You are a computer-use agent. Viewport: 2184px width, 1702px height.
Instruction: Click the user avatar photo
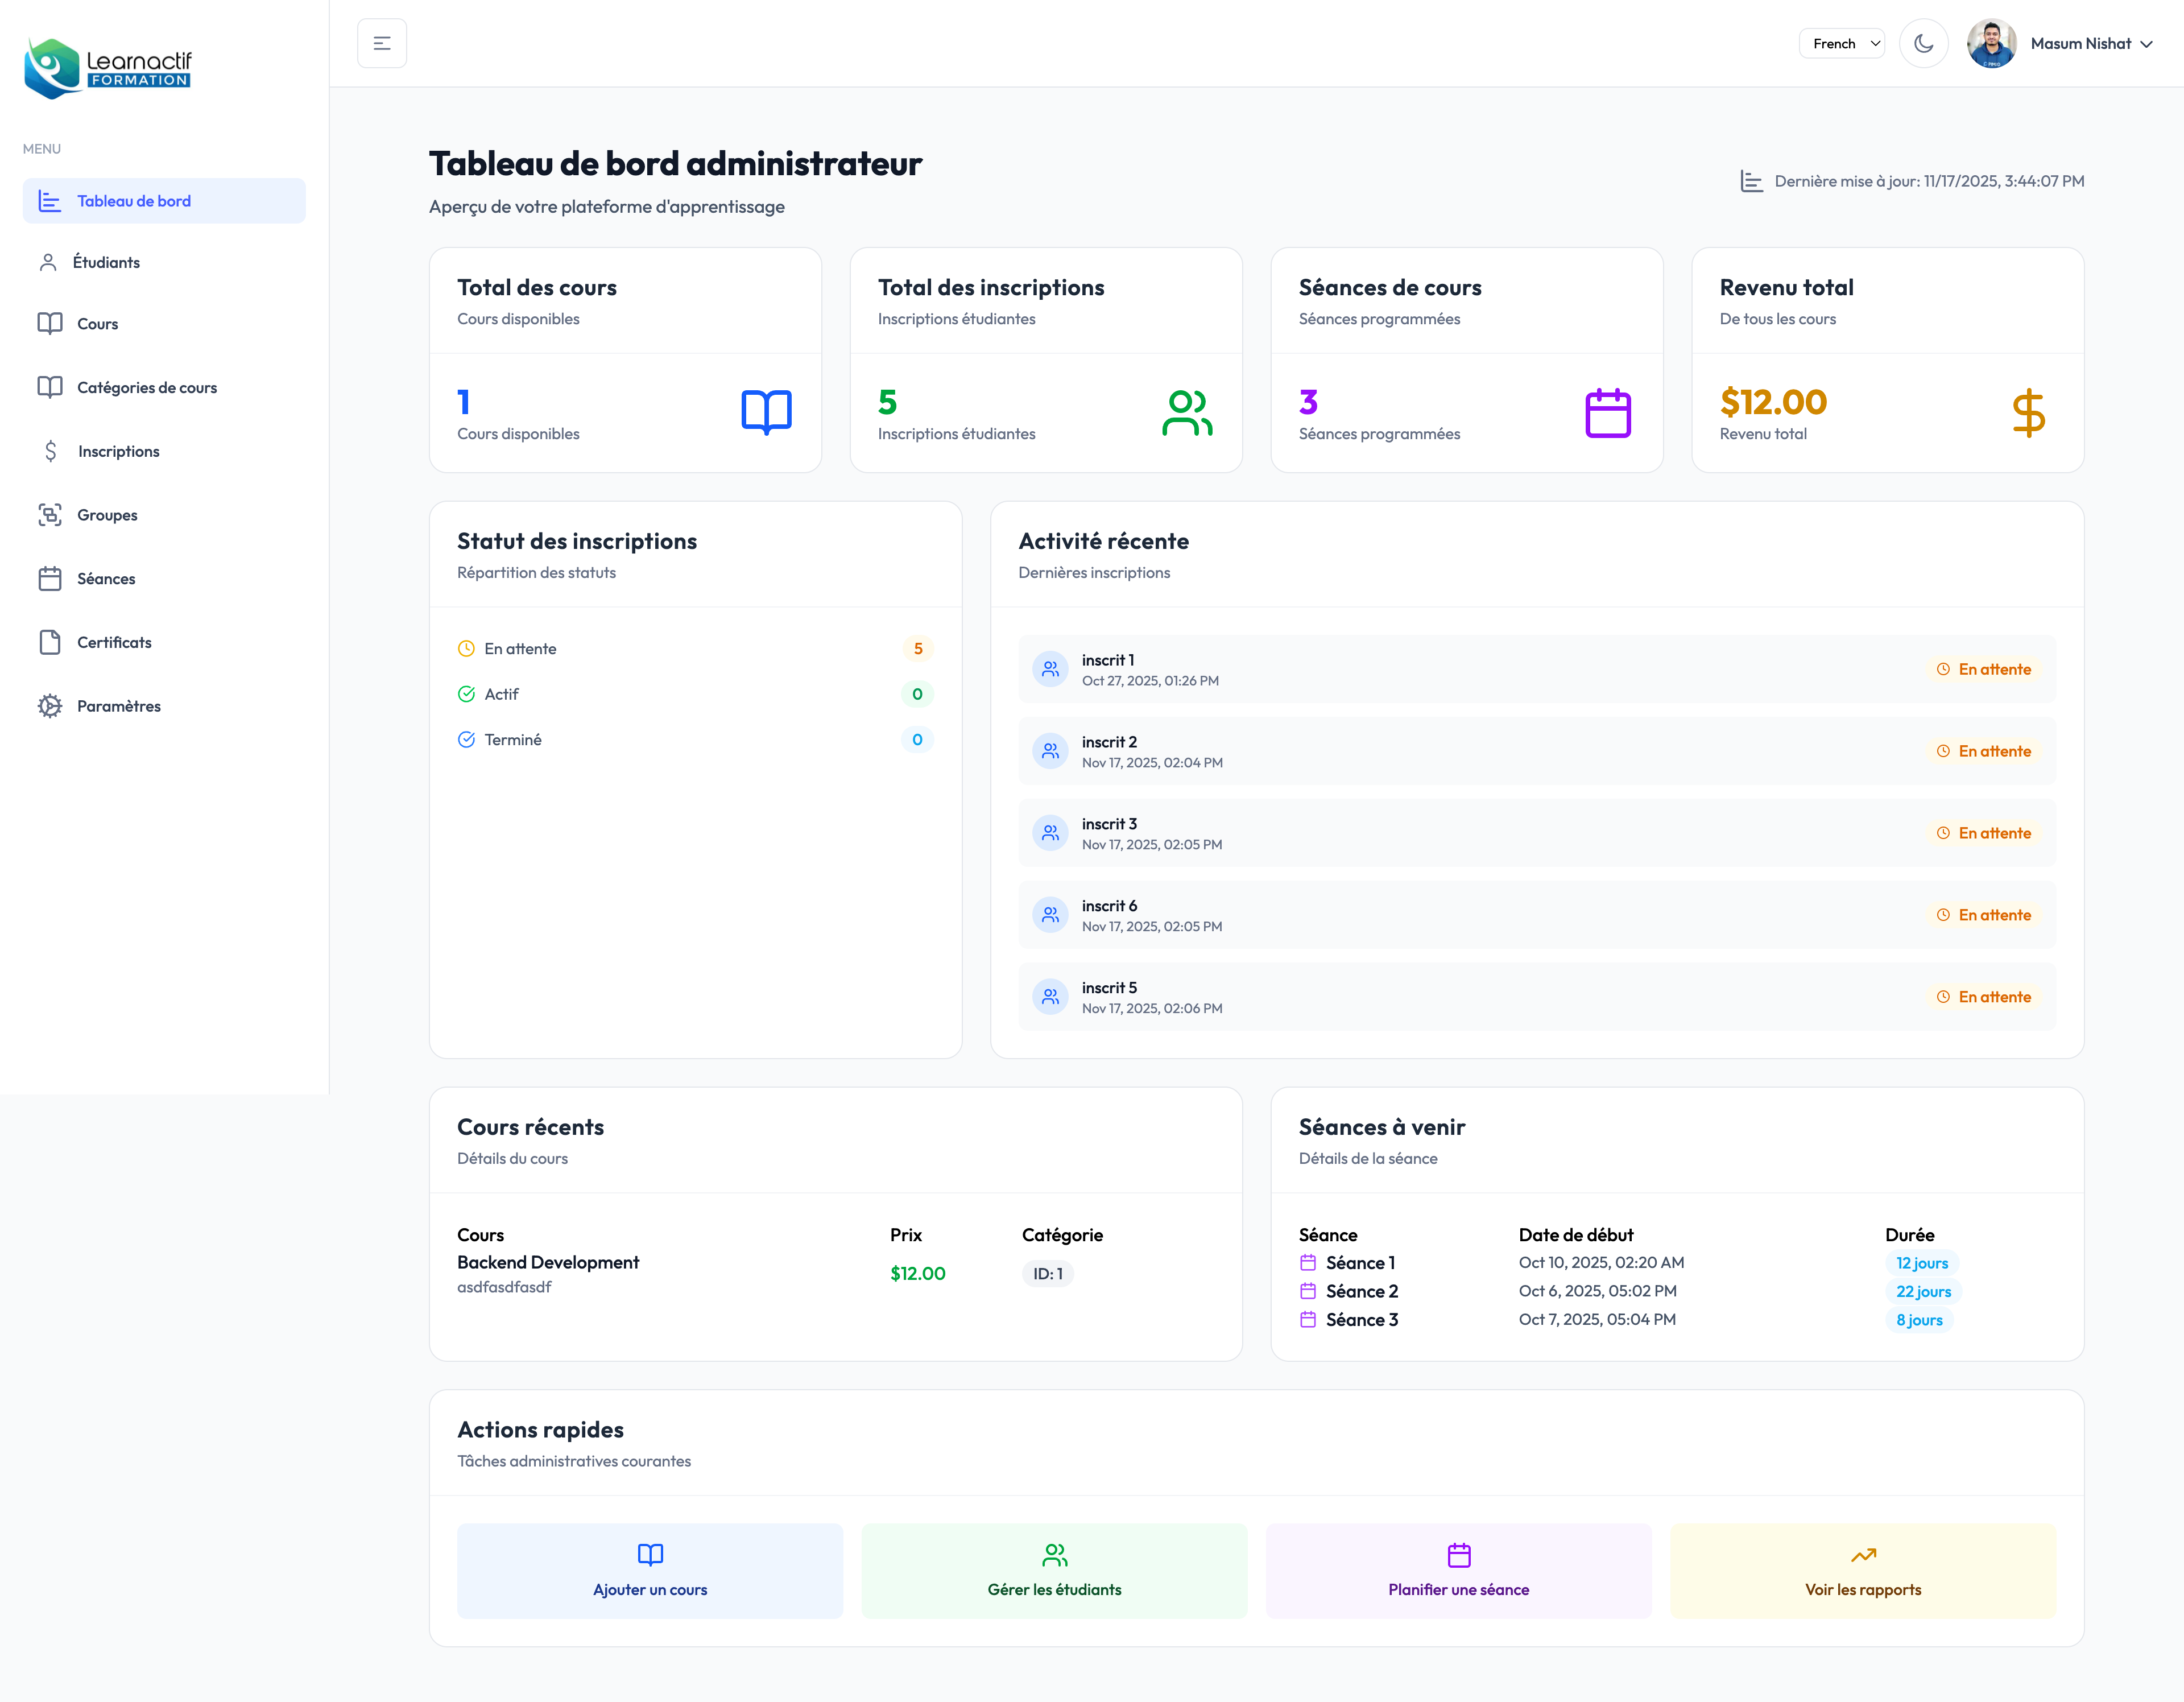point(1991,43)
